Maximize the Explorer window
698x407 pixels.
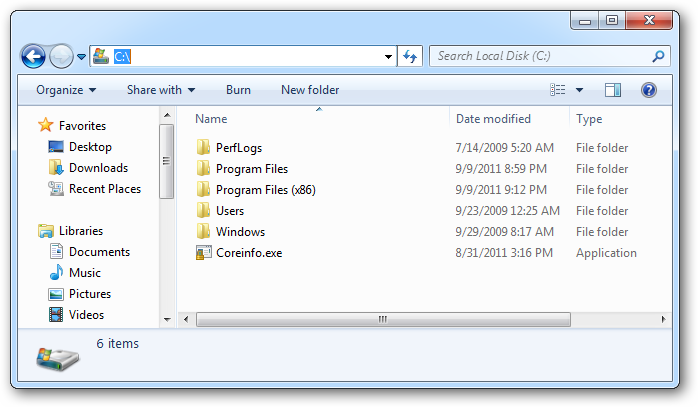[x=612, y=20]
